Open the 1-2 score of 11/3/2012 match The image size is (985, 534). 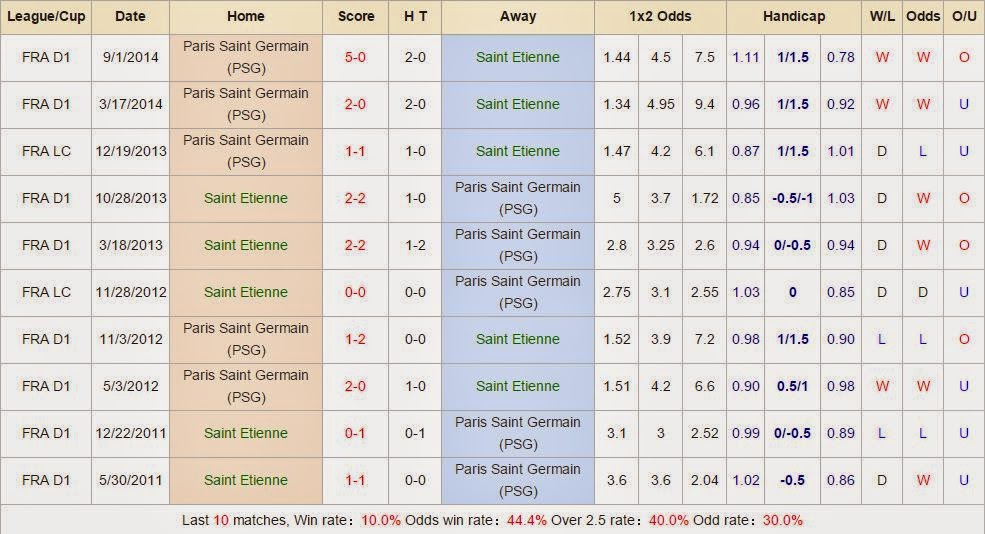355,339
